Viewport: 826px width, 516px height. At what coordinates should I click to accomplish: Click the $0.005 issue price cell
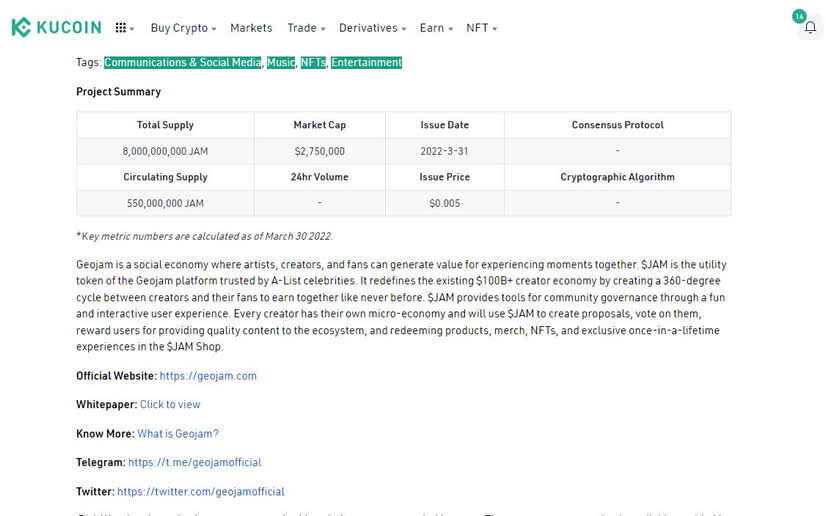click(445, 203)
